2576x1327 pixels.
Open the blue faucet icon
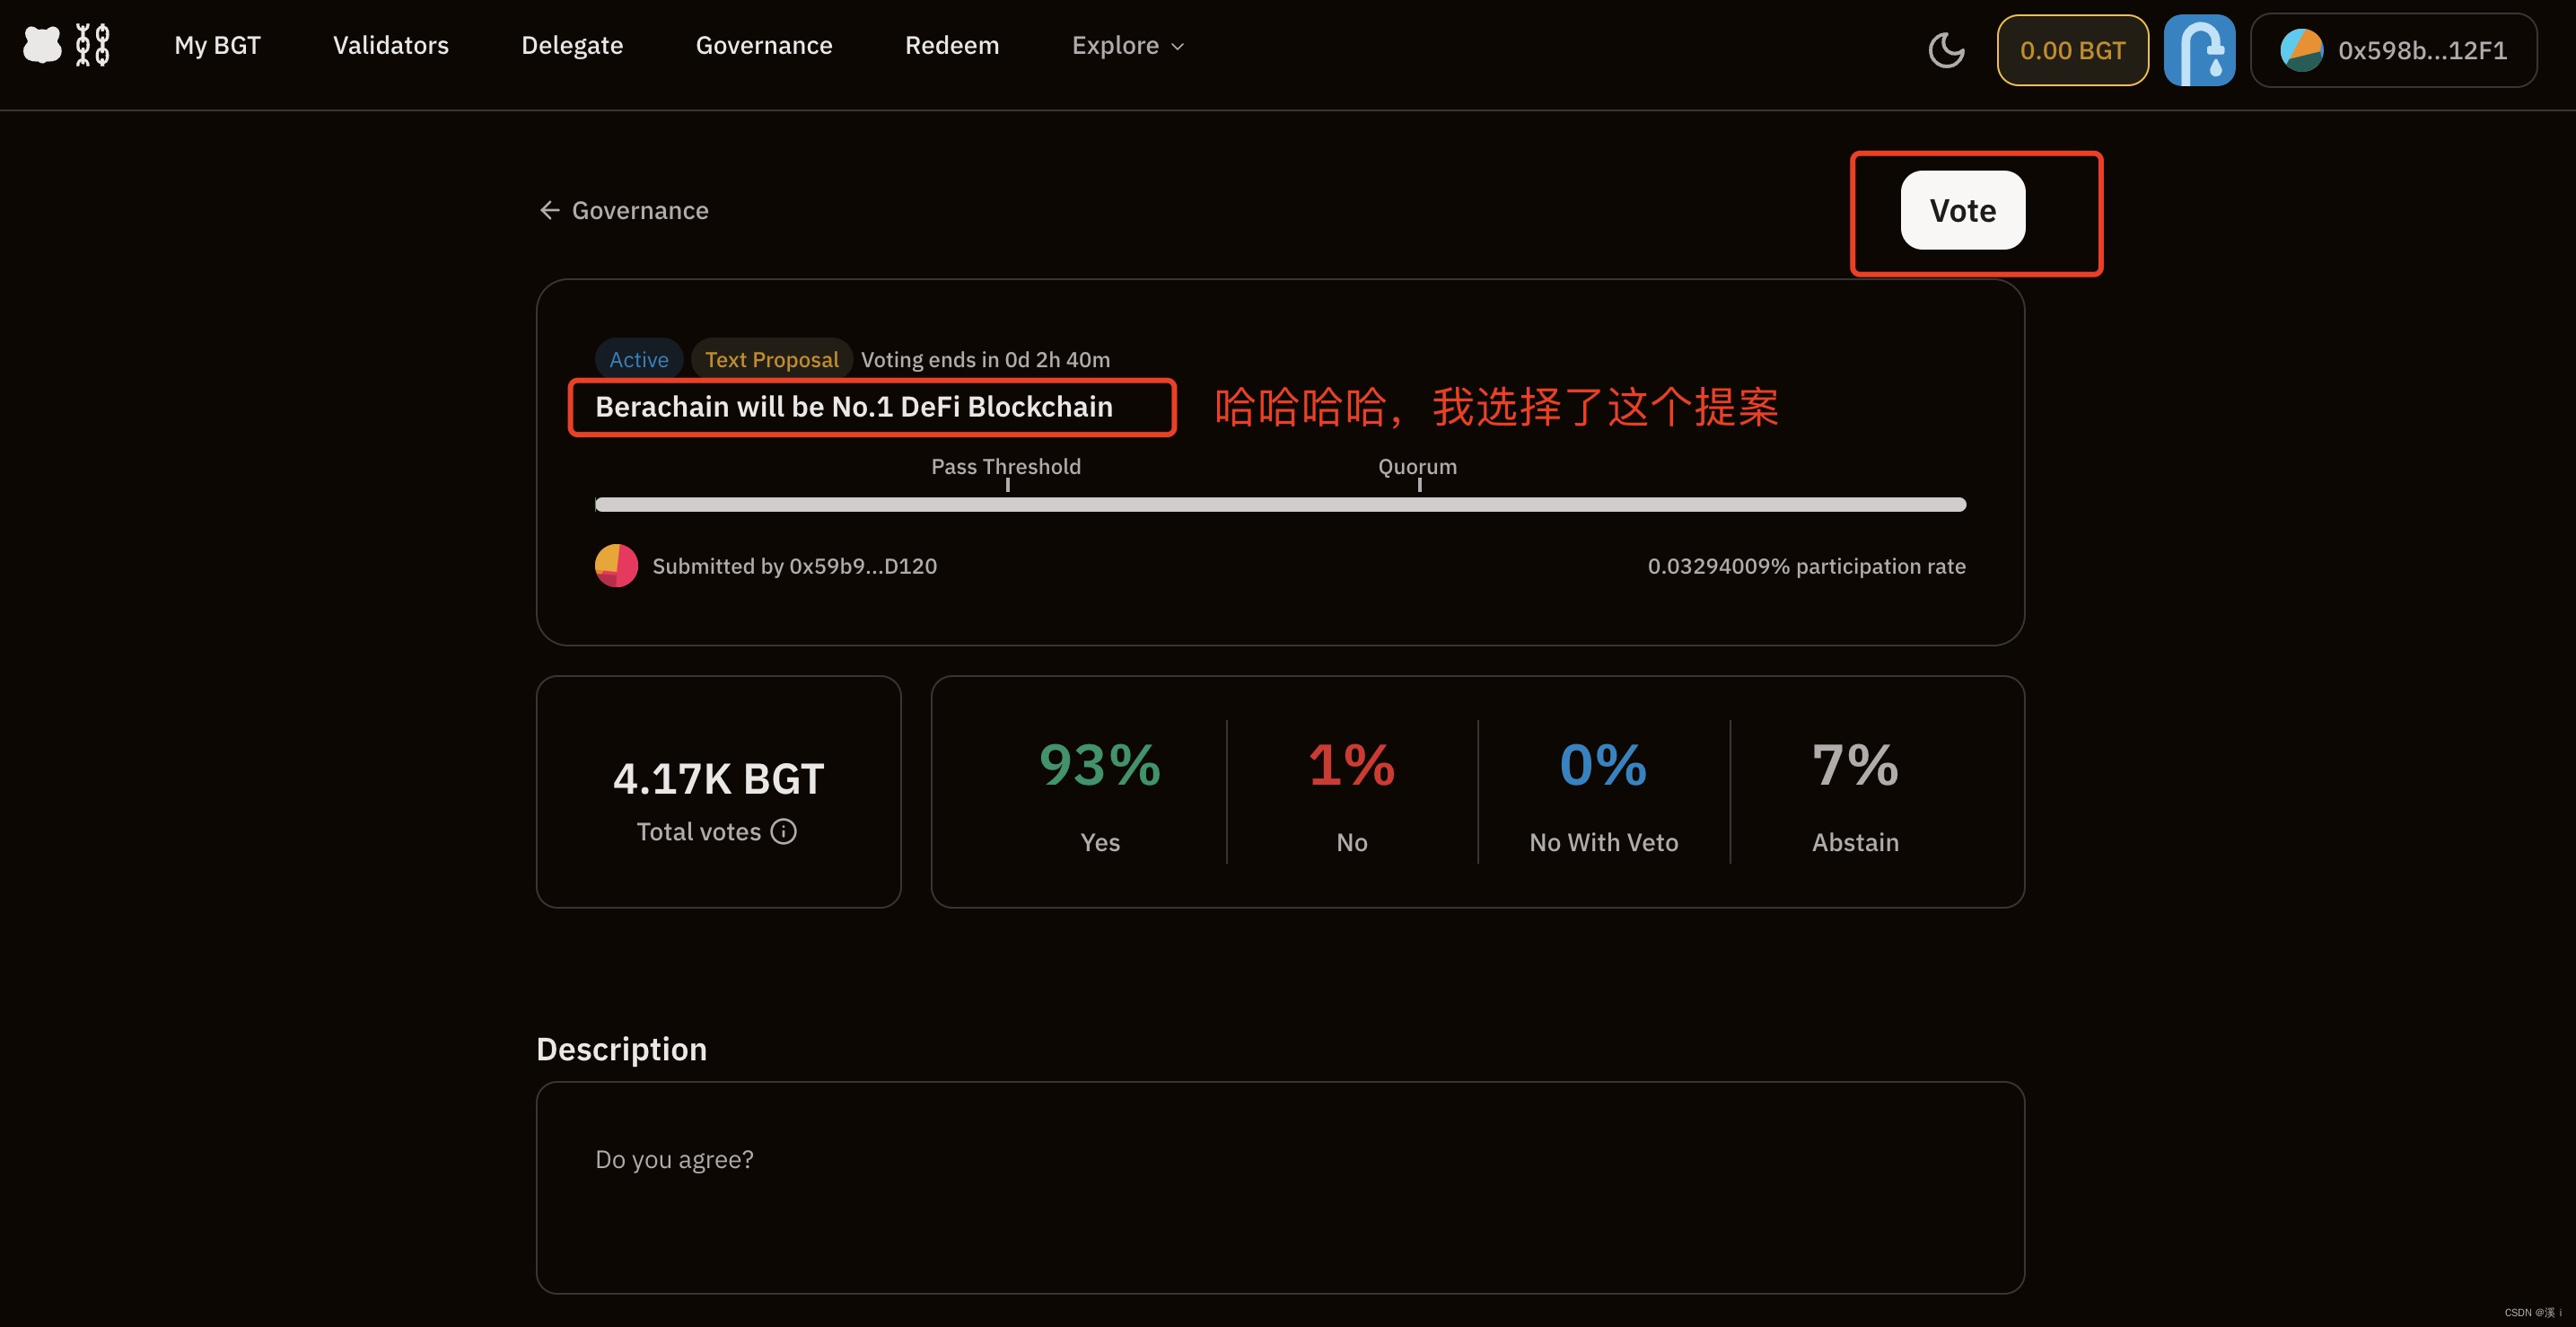2198,50
